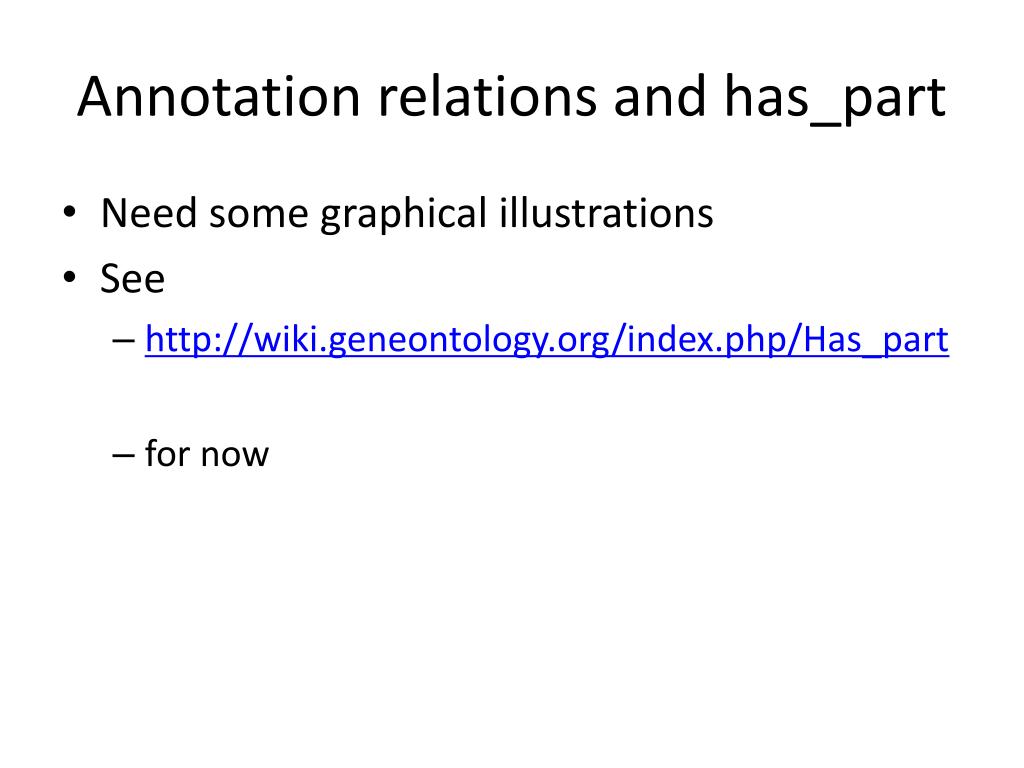The width and height of the screenshot is (1024, 768).
Task: Select the 'Need some graphical illustrations' bullet text
Action: [x=407, y=214]
